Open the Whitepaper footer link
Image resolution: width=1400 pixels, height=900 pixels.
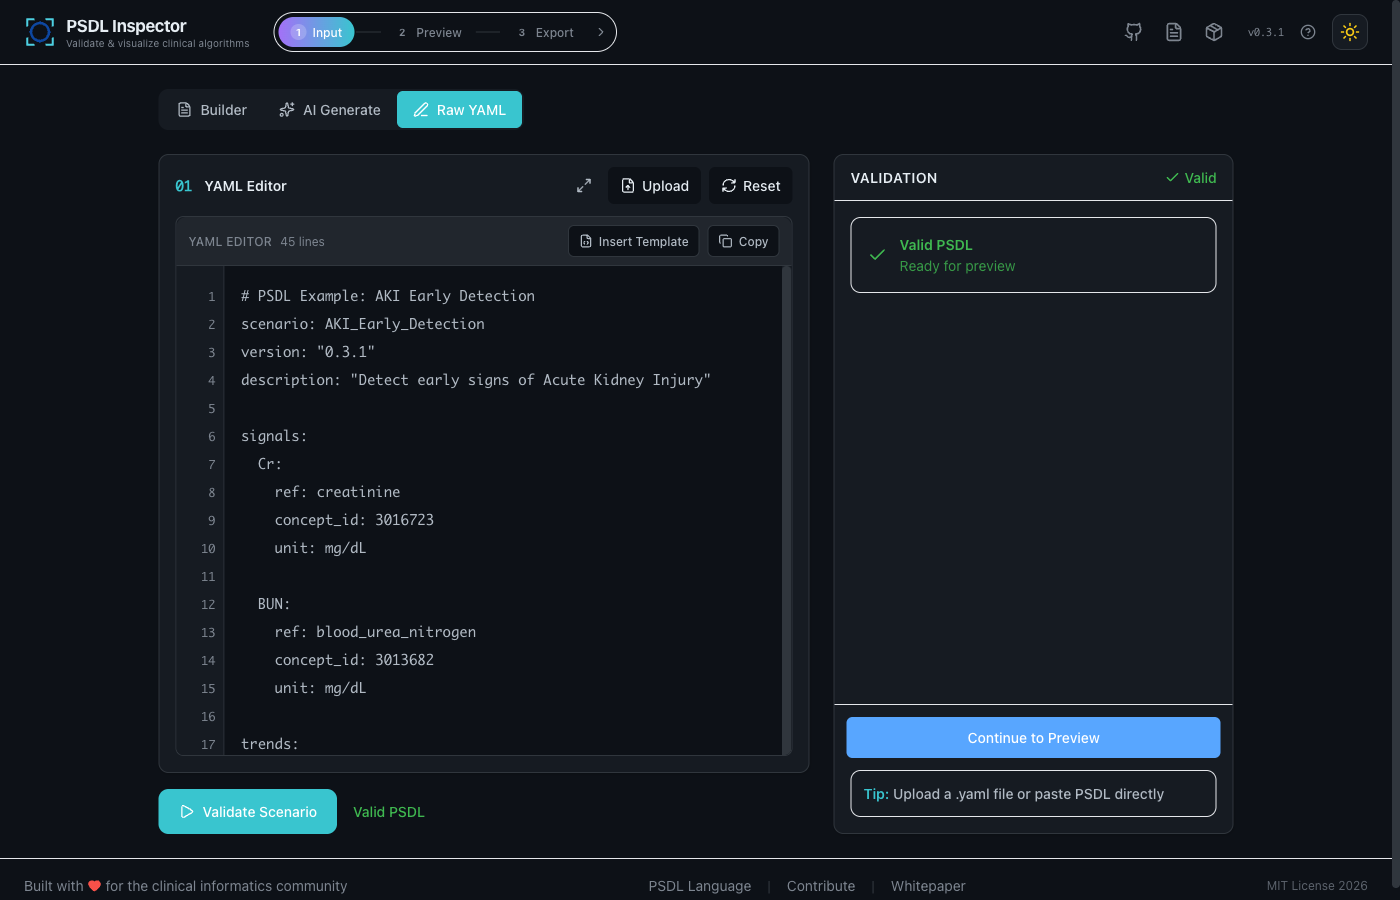click(928, 886)
